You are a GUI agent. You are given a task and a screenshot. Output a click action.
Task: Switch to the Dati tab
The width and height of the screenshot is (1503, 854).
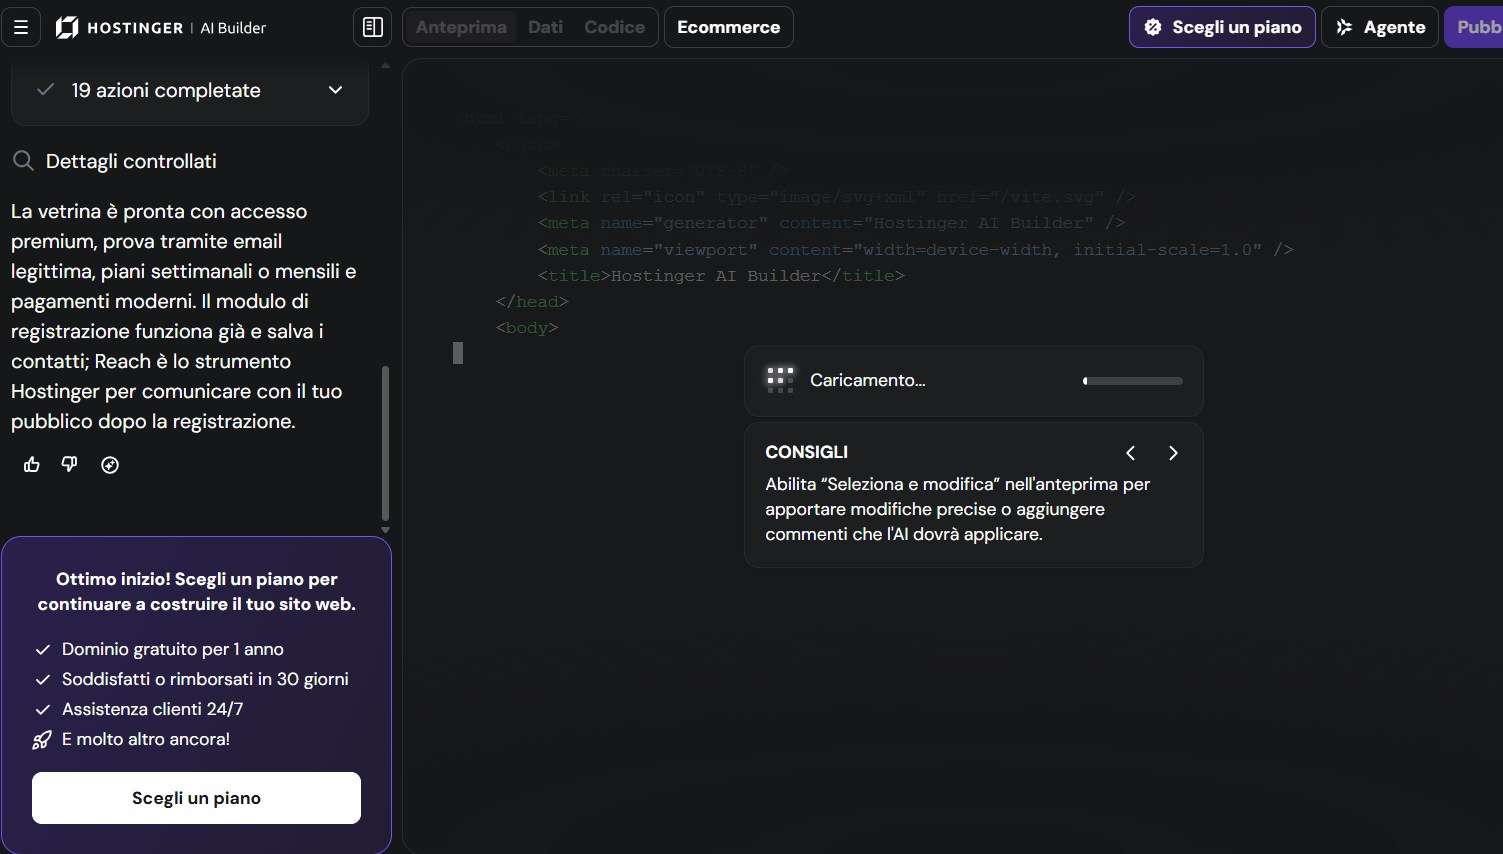coord(546,27)
